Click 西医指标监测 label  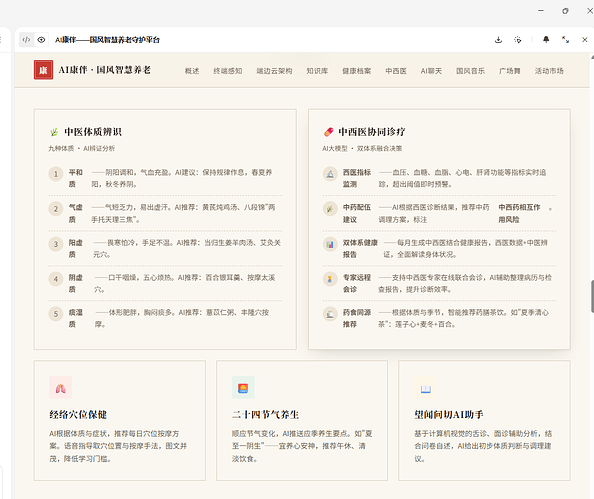[357, 178]
